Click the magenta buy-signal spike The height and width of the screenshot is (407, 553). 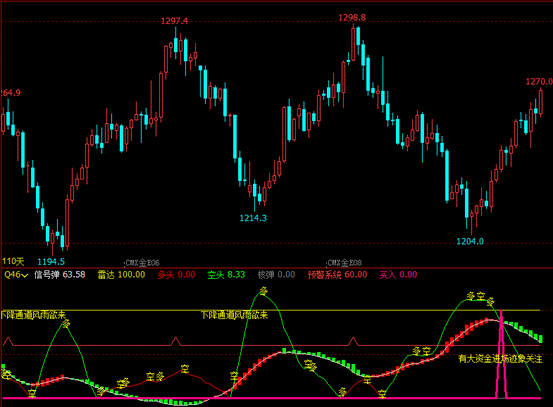(x=501, y=354)
